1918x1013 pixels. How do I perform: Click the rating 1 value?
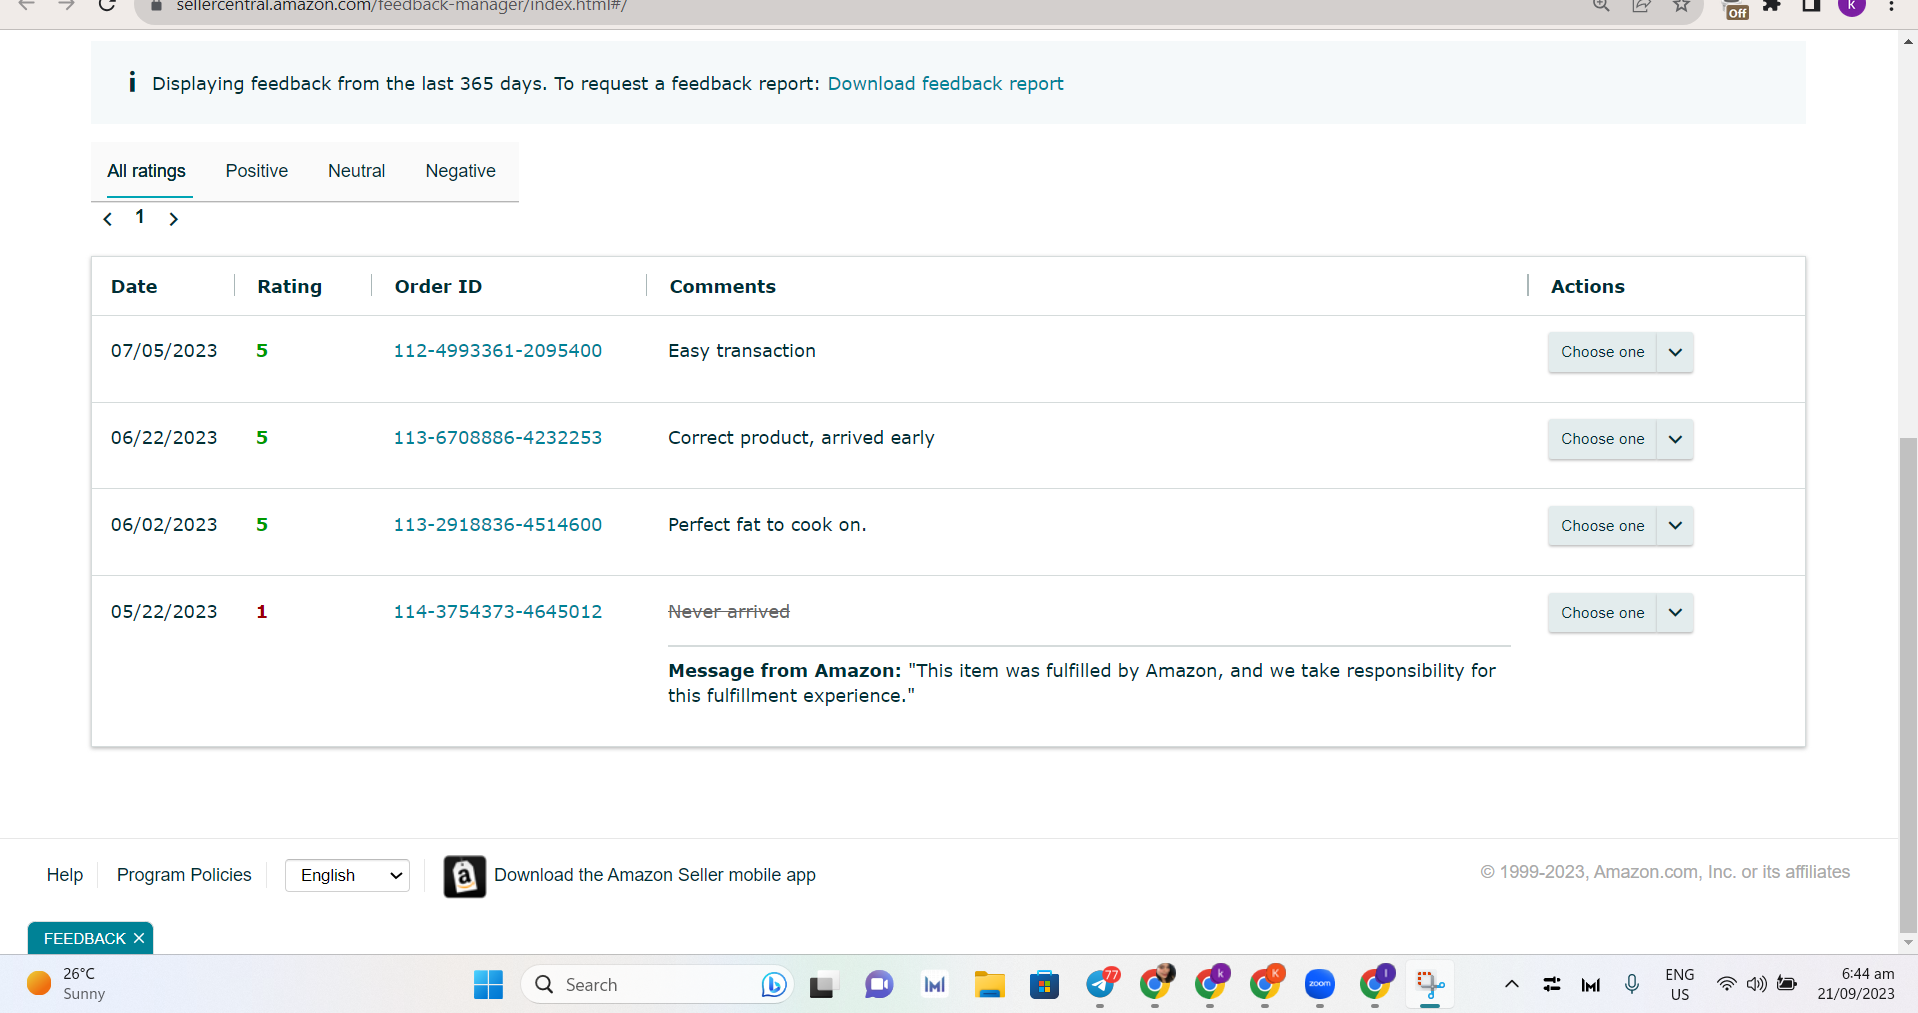click(262, 612)
